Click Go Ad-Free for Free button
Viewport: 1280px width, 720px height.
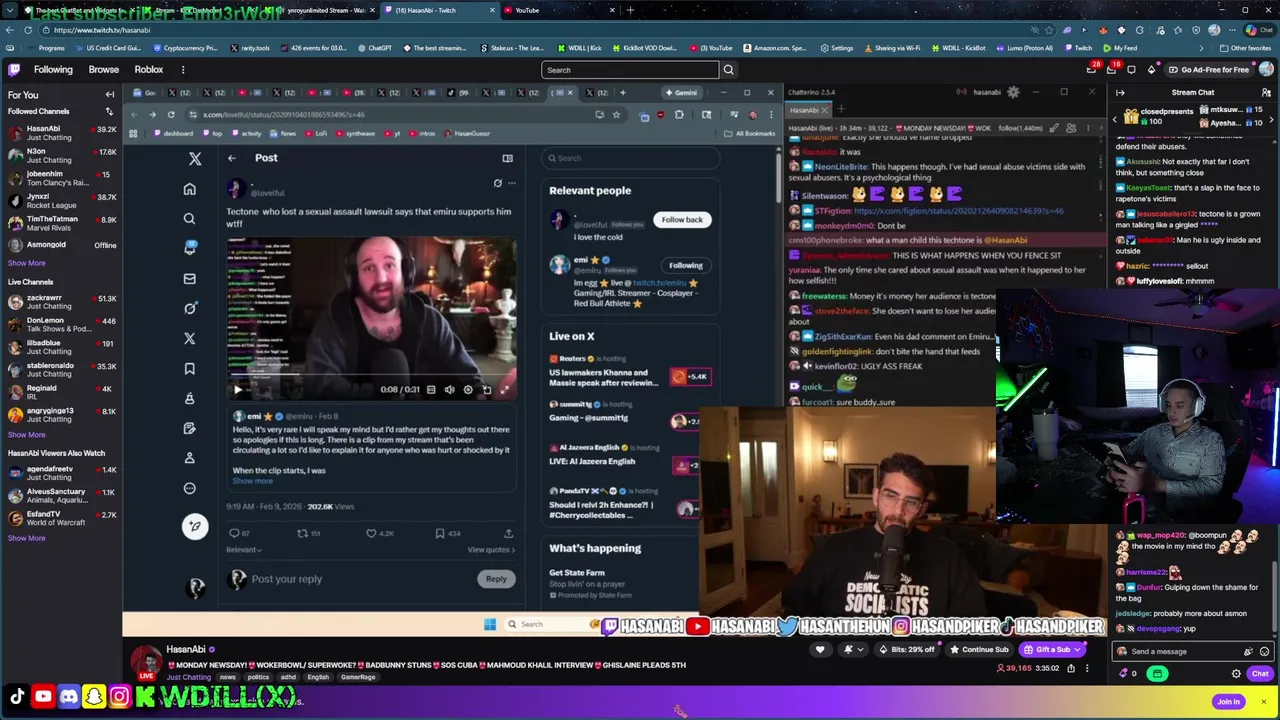tap(1209, 70)
